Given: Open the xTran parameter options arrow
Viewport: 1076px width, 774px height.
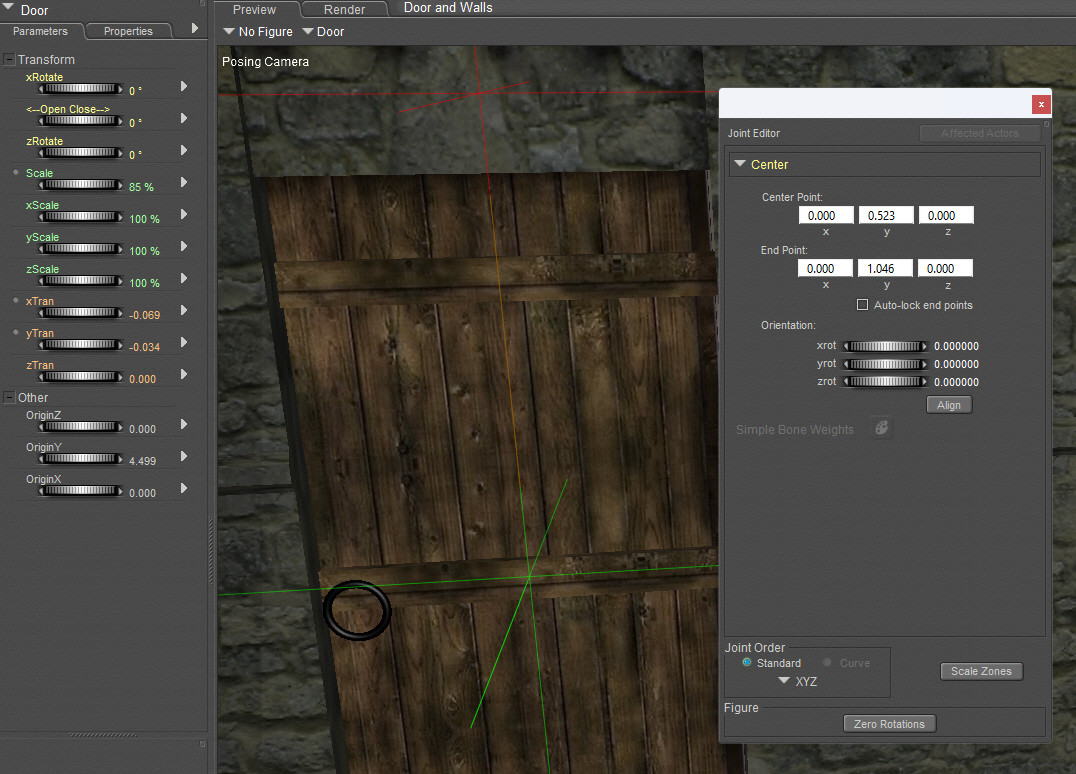Looking at the screenshot, I should coord(184,310).
